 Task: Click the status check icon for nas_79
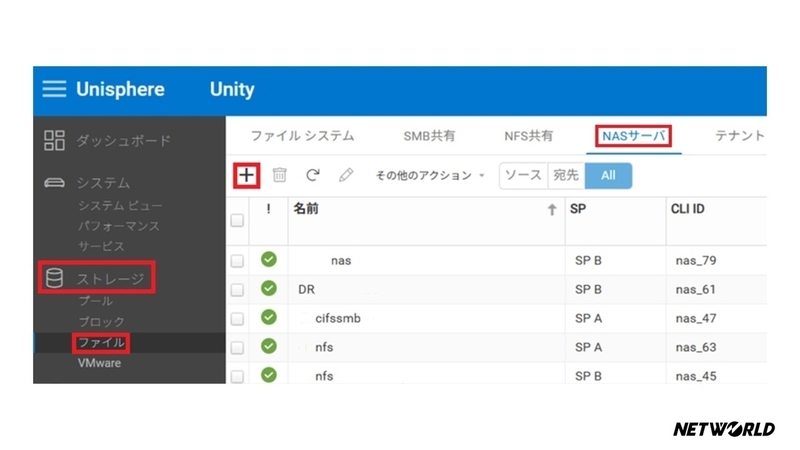[269, 259]
